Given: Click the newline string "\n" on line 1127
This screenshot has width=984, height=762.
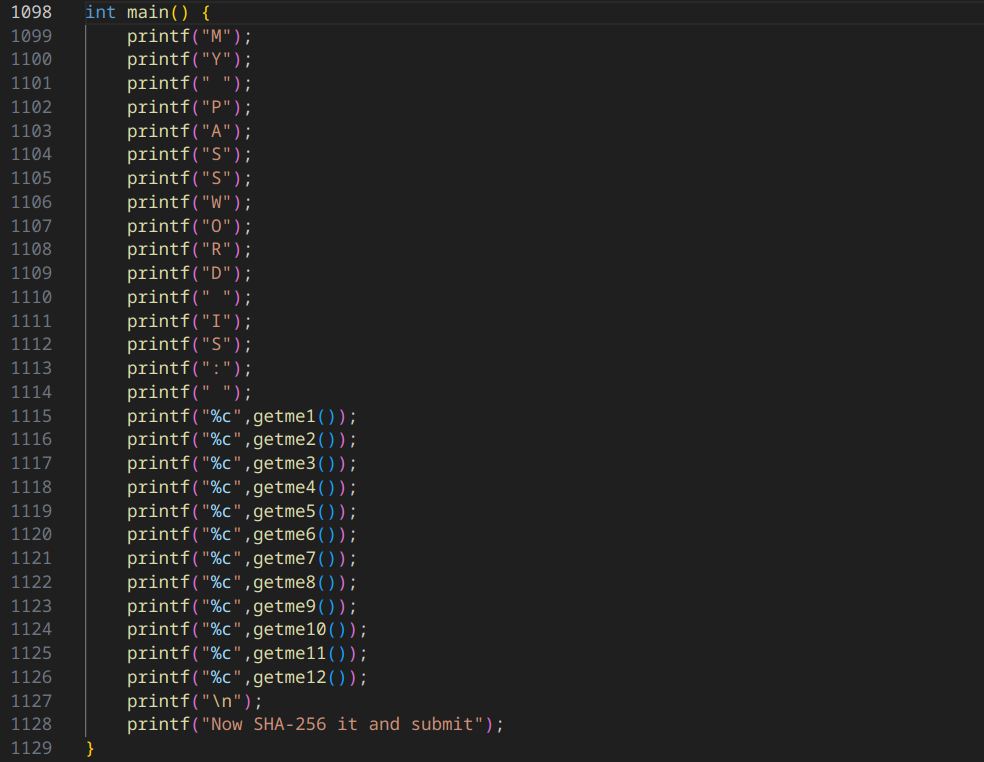Looking at the screenshot, I should pos(220,700).
